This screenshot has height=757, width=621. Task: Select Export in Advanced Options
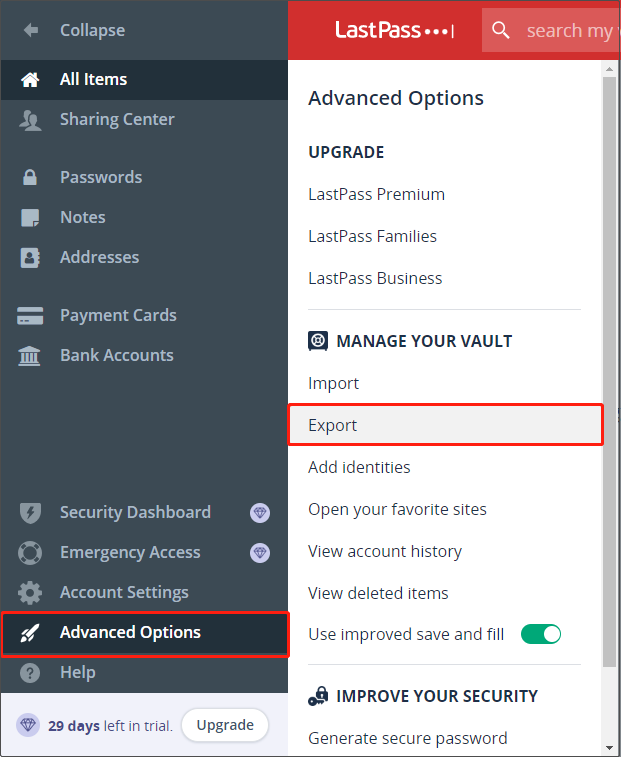[x=333, y=425]
